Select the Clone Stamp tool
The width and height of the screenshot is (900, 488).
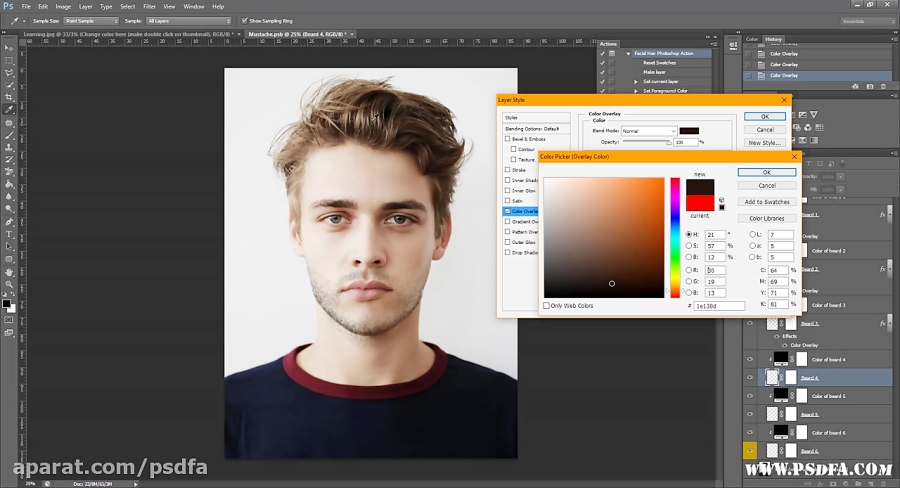point(9,147)
